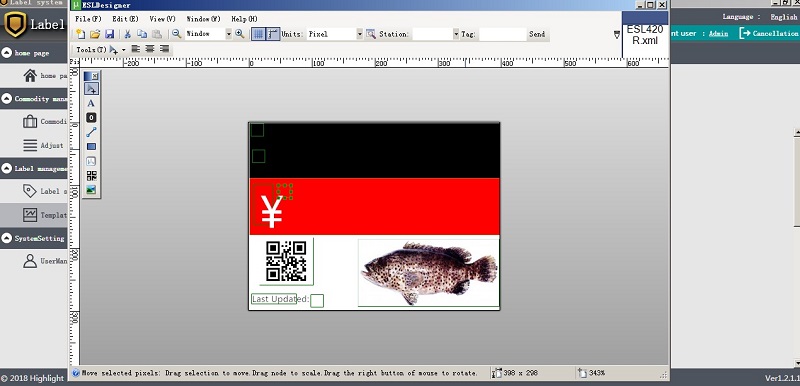Screen dimensions: 800x386
Task: Click the right-side vertical scrollbar
Action: tap(797, 247)
